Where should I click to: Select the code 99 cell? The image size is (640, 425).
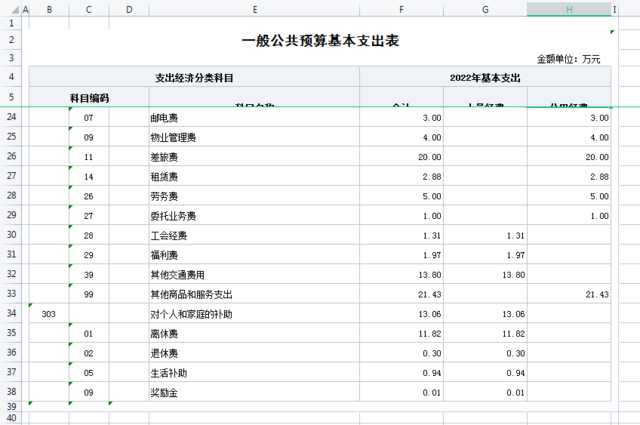point(88,294)
